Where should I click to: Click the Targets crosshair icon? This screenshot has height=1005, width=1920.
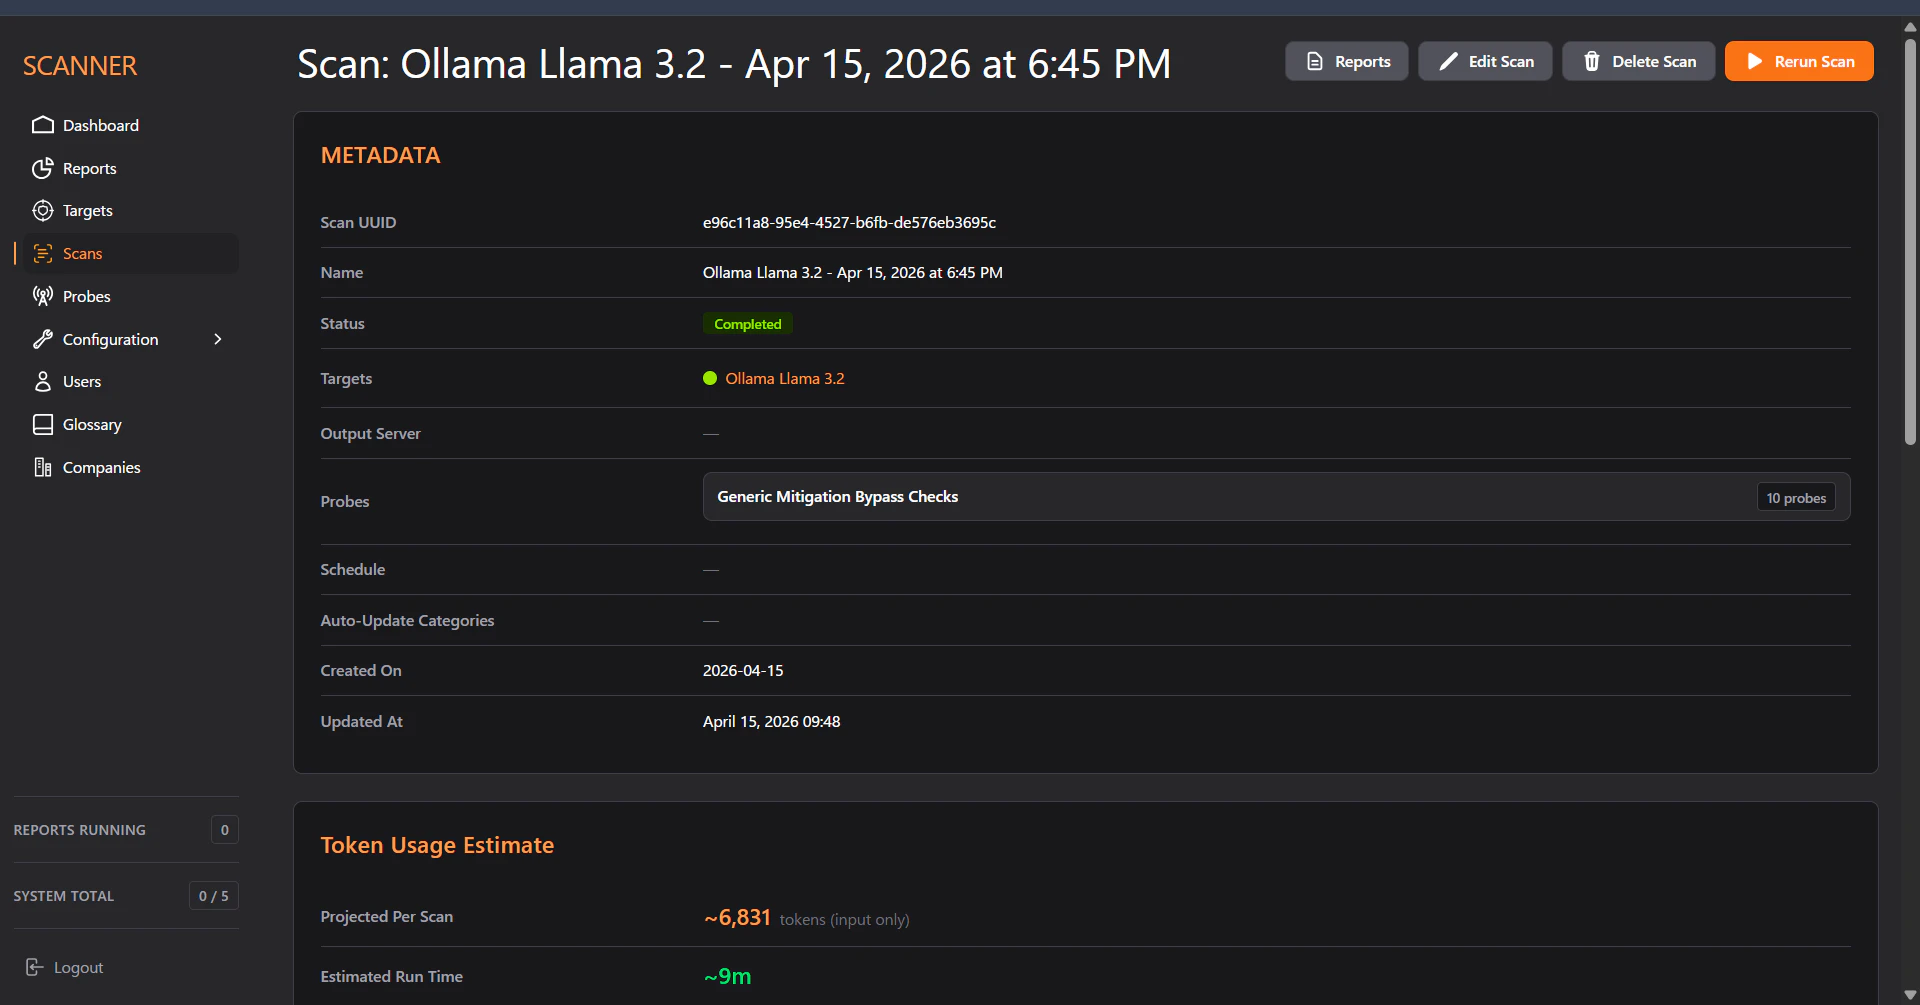[43, 211]
